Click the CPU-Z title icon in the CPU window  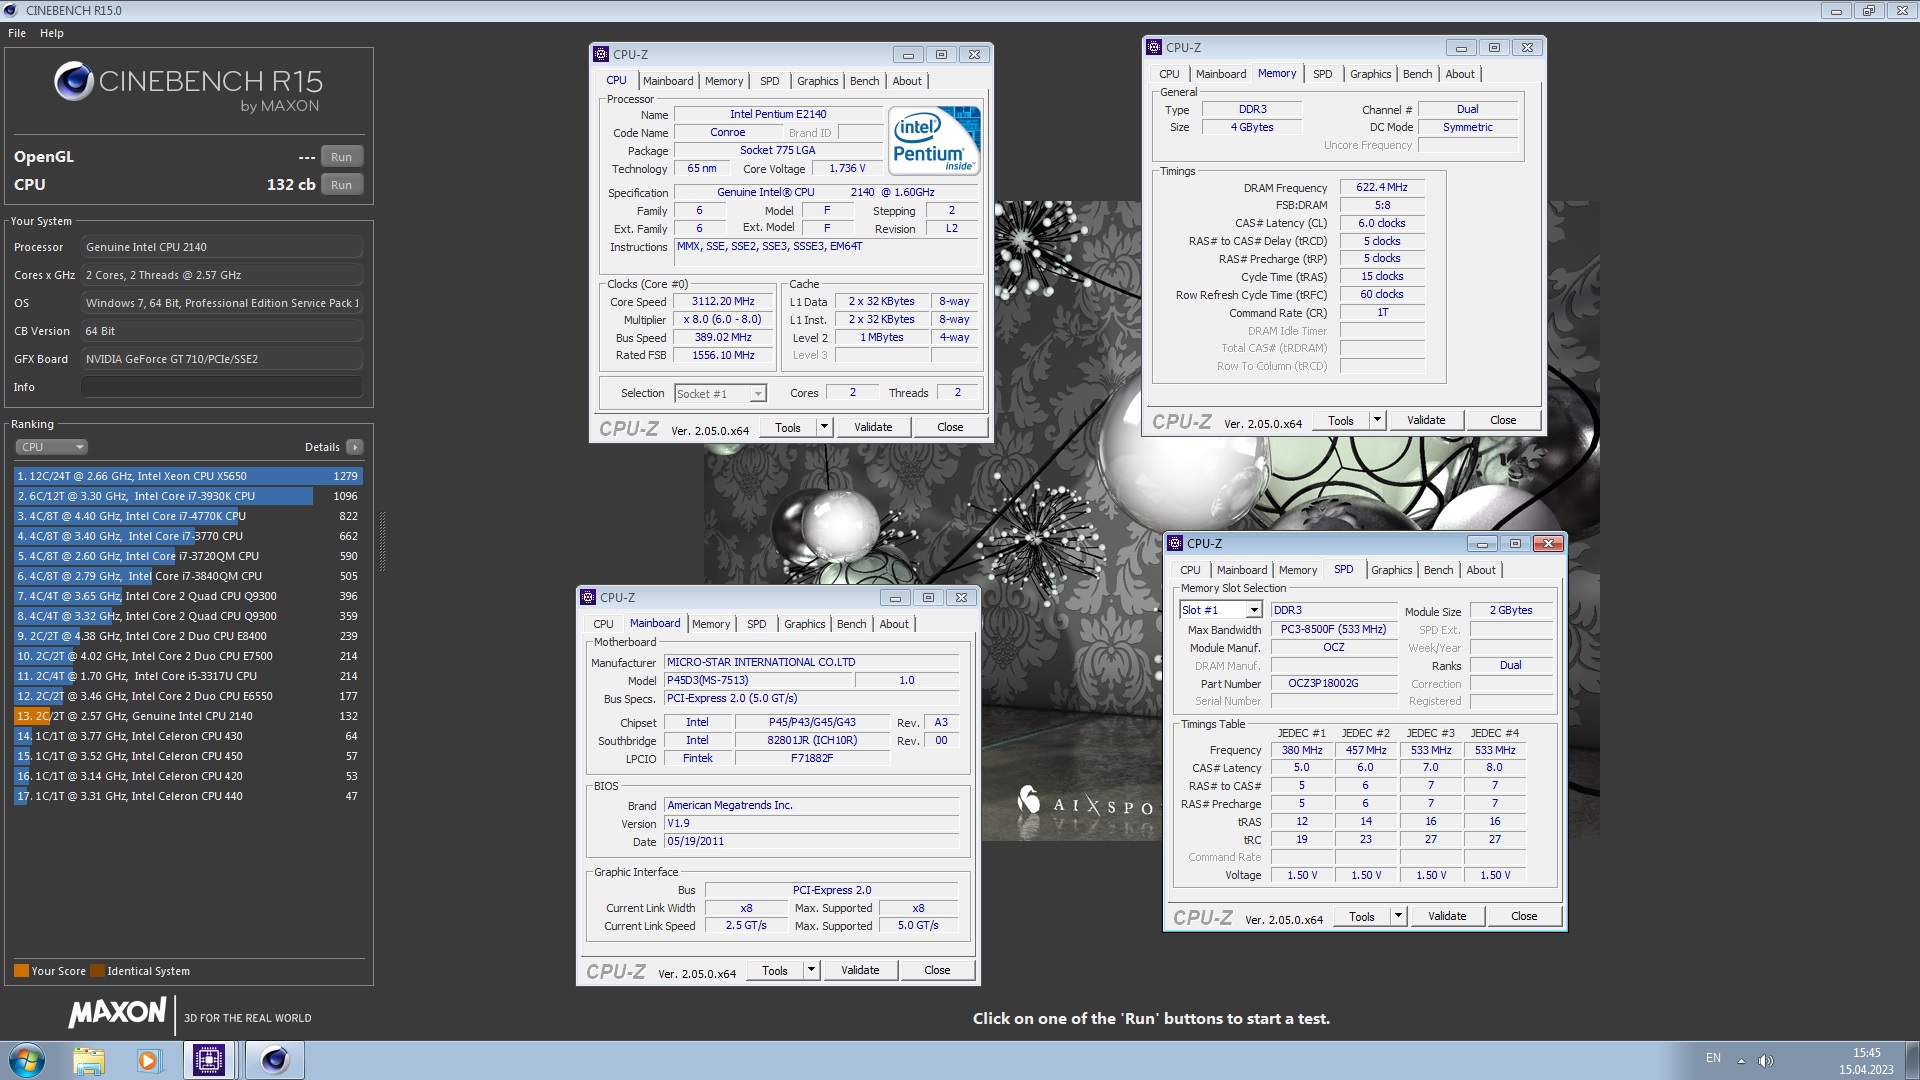click(601, 54)
